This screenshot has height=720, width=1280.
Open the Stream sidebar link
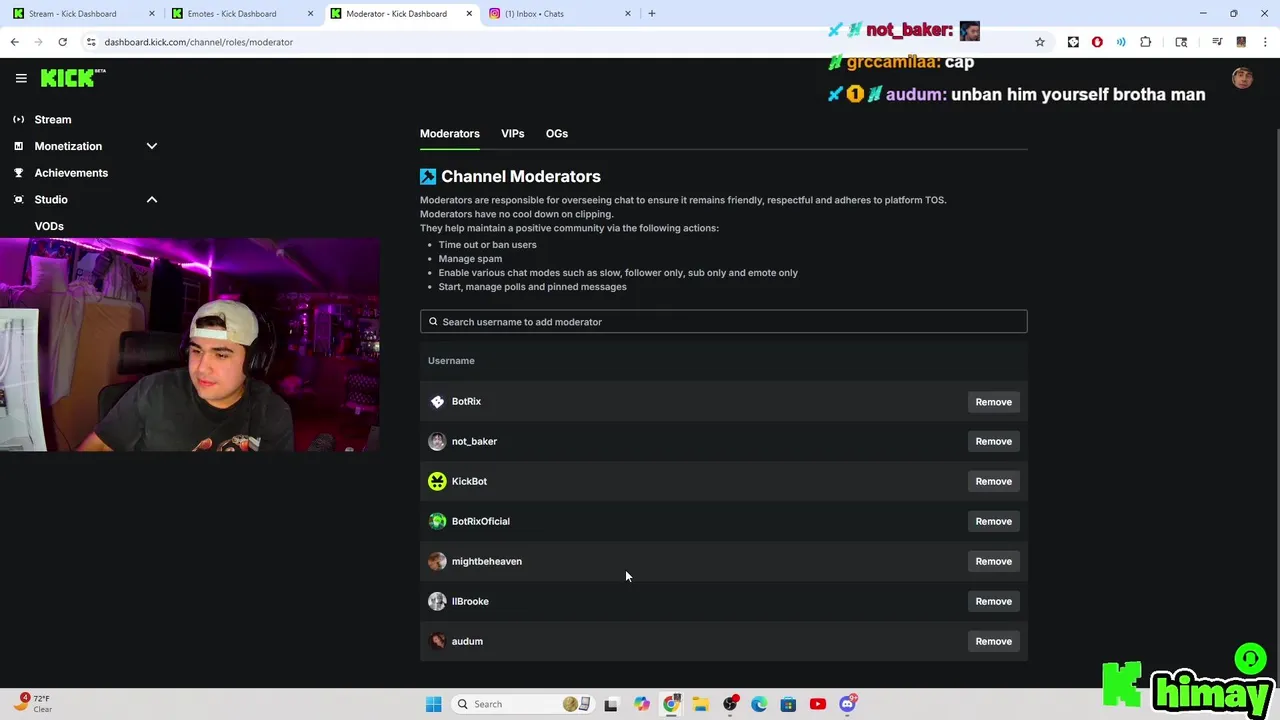coord(53,119)
